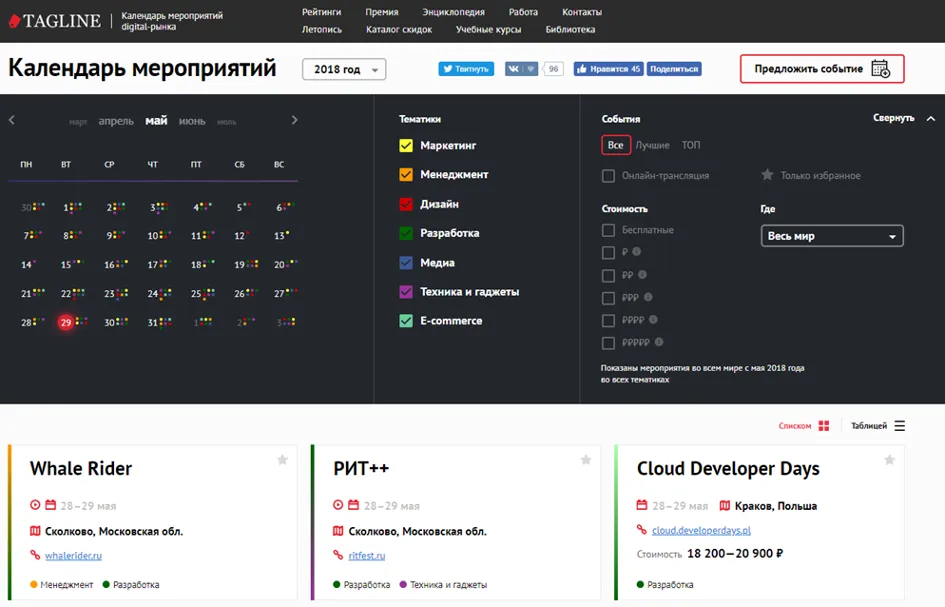This screenshot has width=945, height=607.
Task: Favorite Cloud Developer Days with star
Action: tap(890, 460)
